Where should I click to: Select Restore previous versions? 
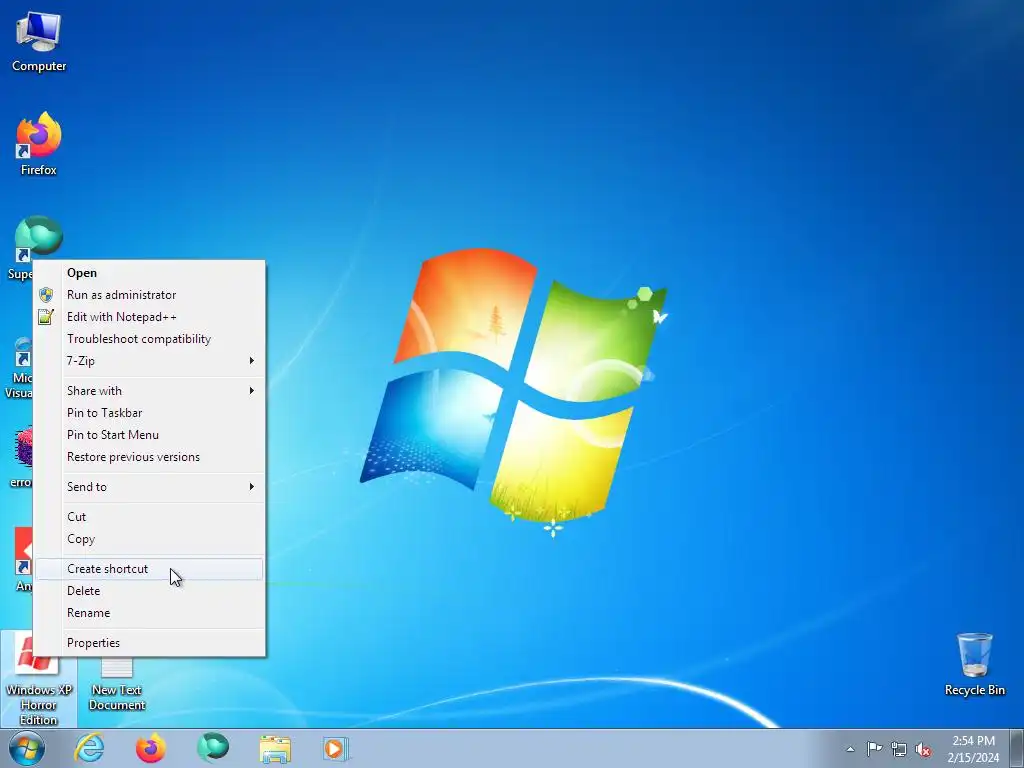pyautogui.click(x=150, y=457)
